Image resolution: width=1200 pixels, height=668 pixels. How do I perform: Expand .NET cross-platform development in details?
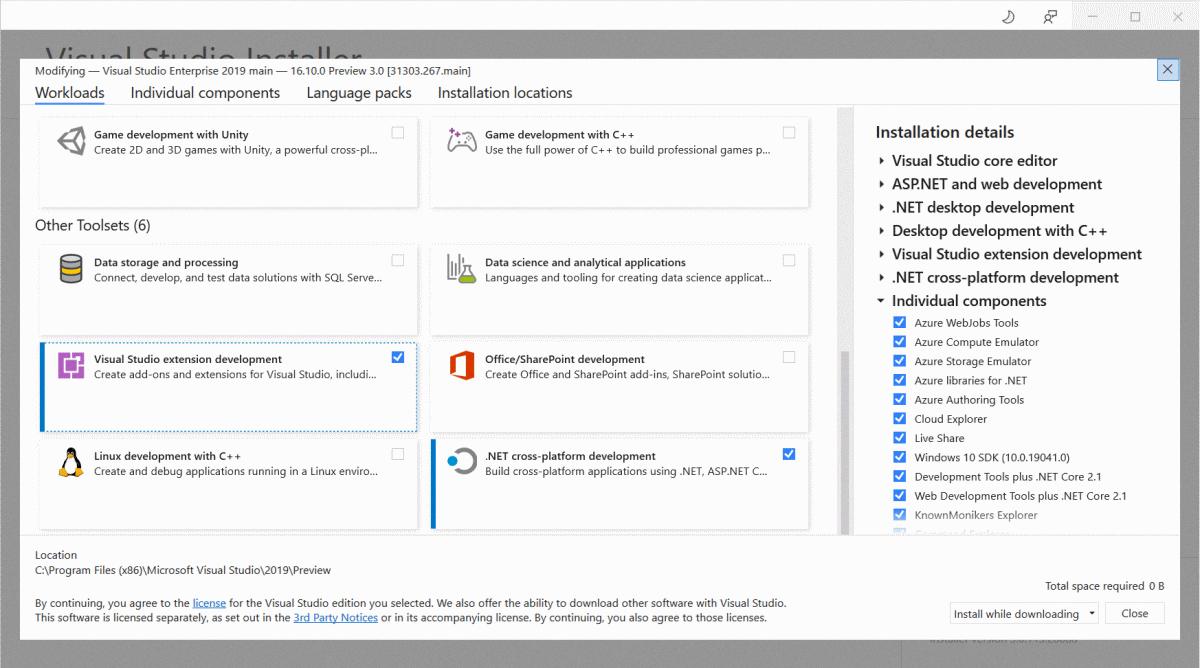click(x=881, y=278)
